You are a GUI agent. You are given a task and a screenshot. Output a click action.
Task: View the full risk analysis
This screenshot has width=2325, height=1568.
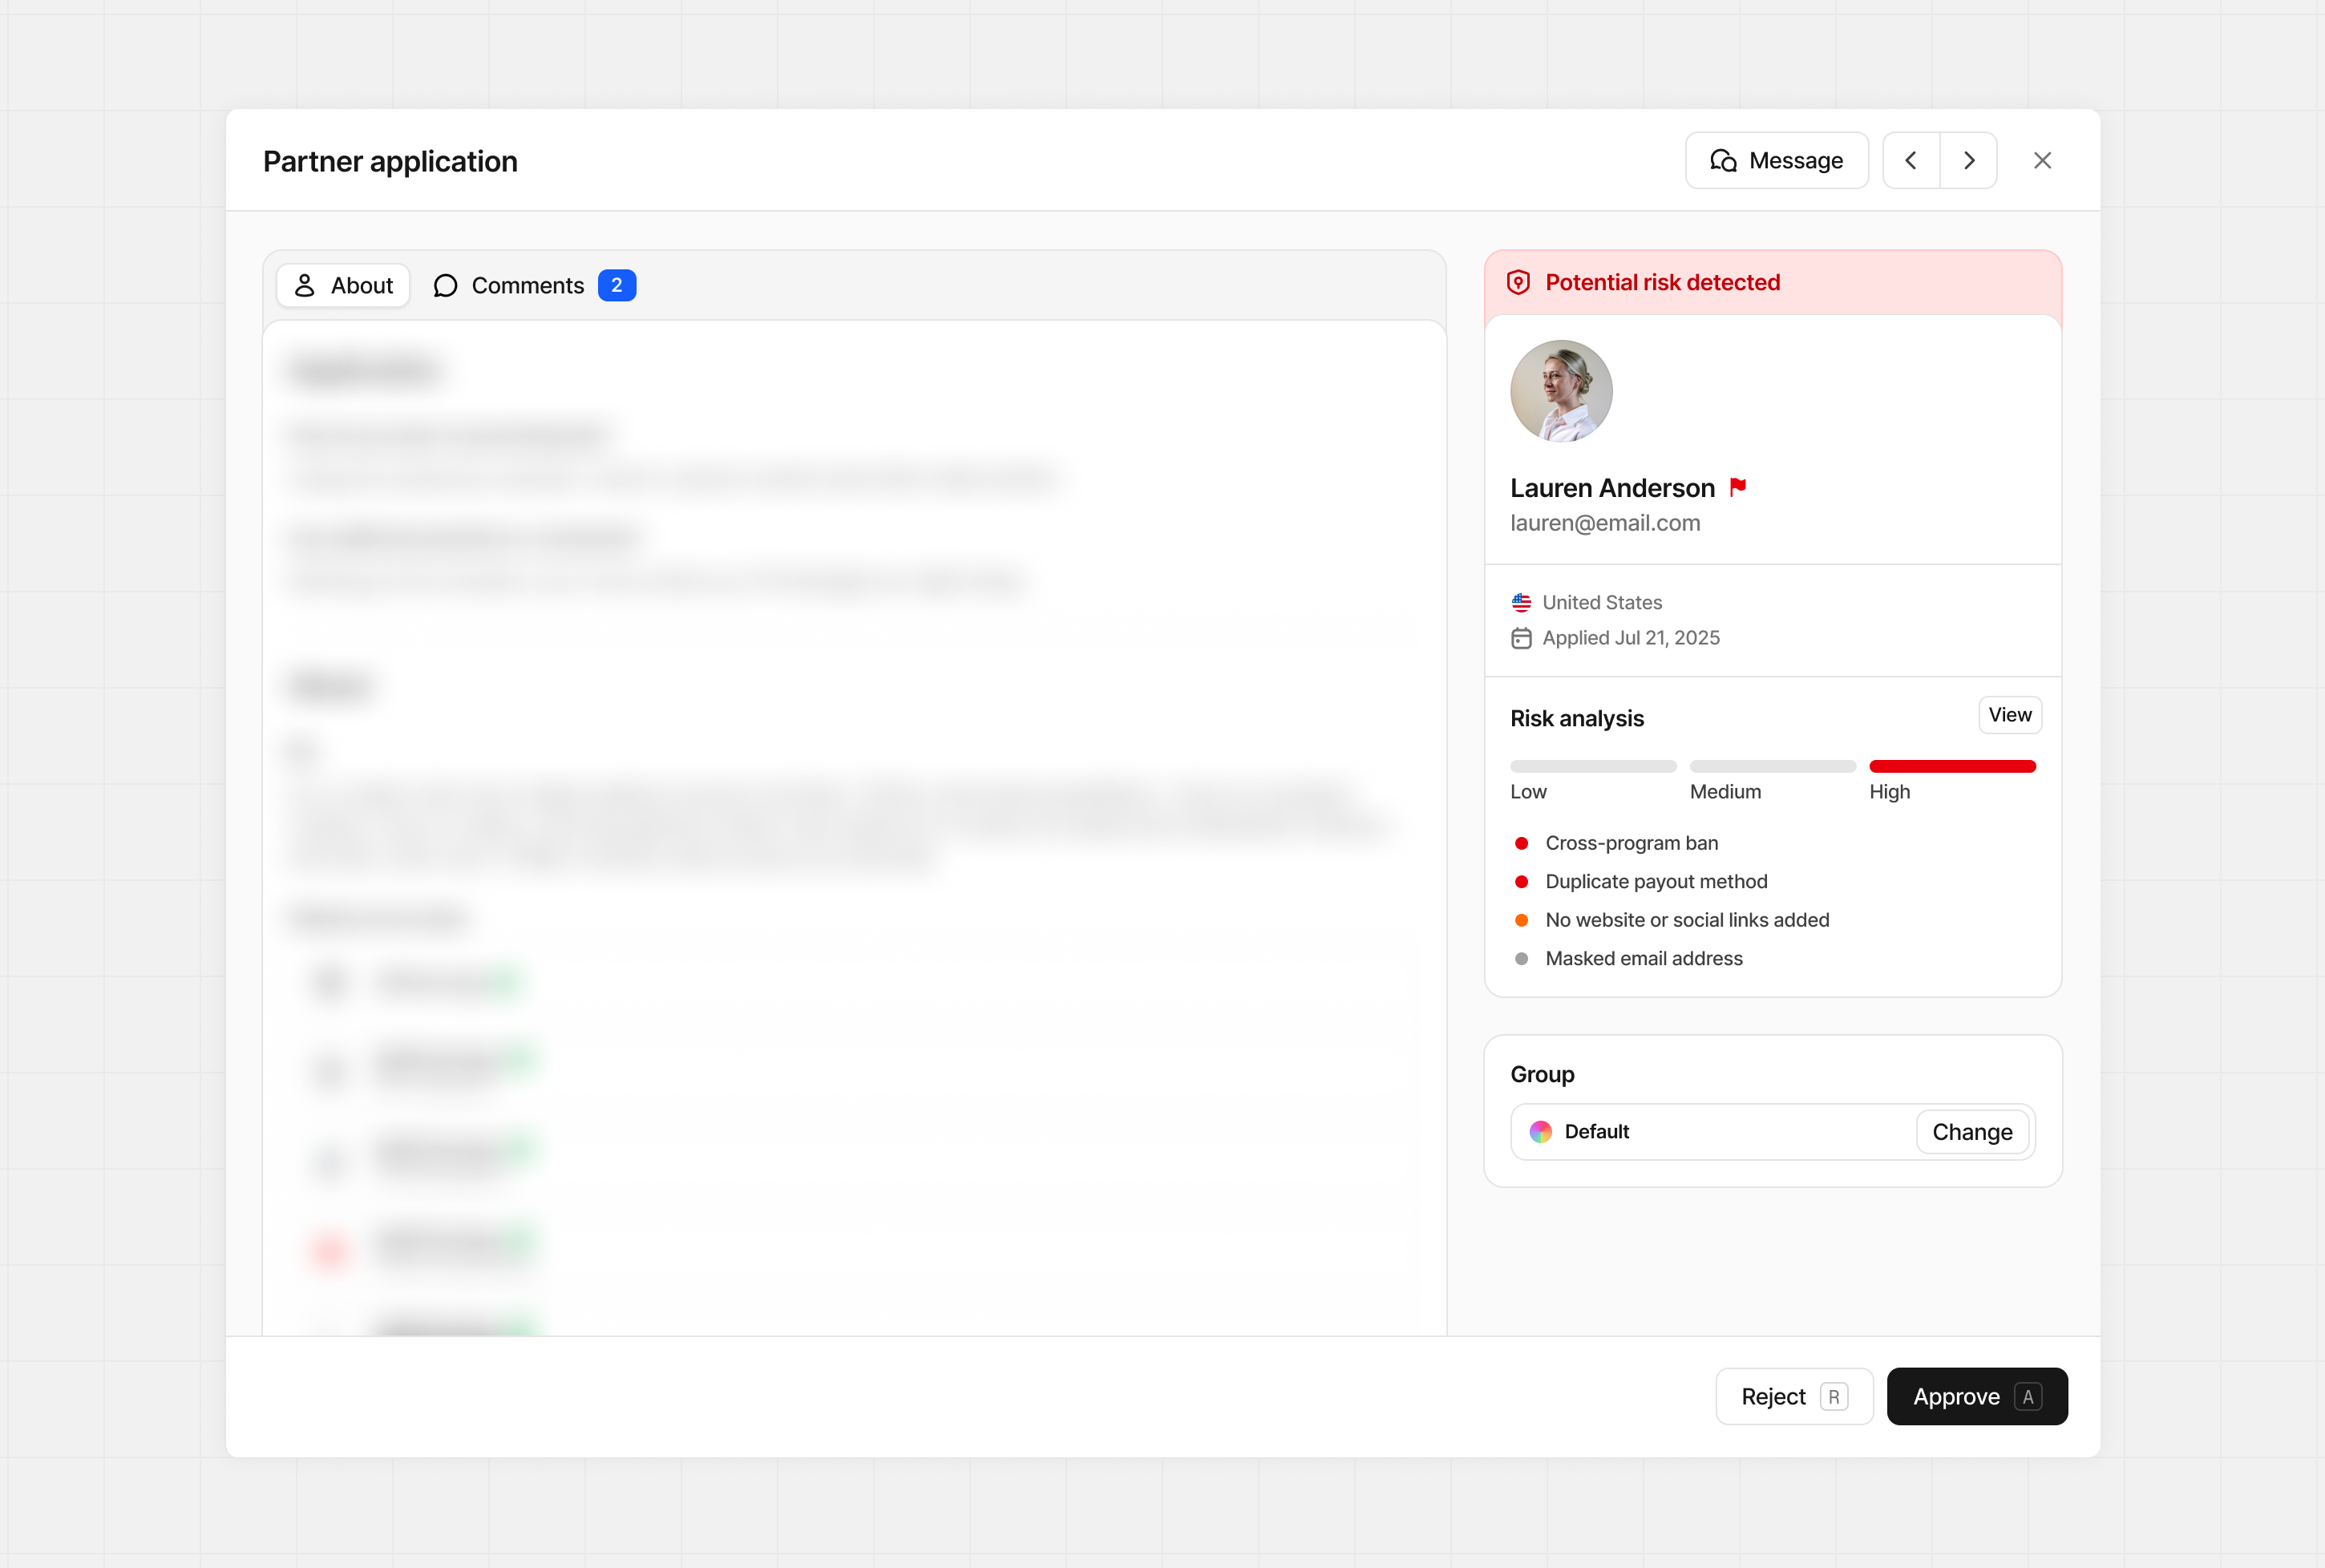[2009, 715]
